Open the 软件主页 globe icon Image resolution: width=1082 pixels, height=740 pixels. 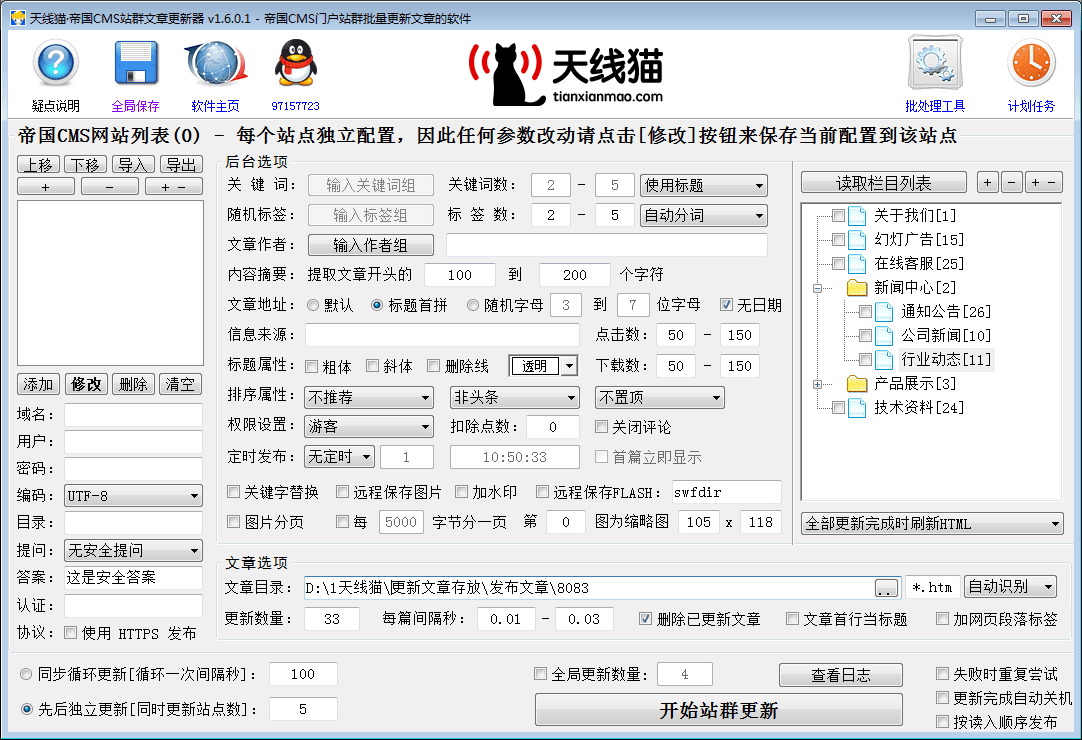[x=215, y=64]
